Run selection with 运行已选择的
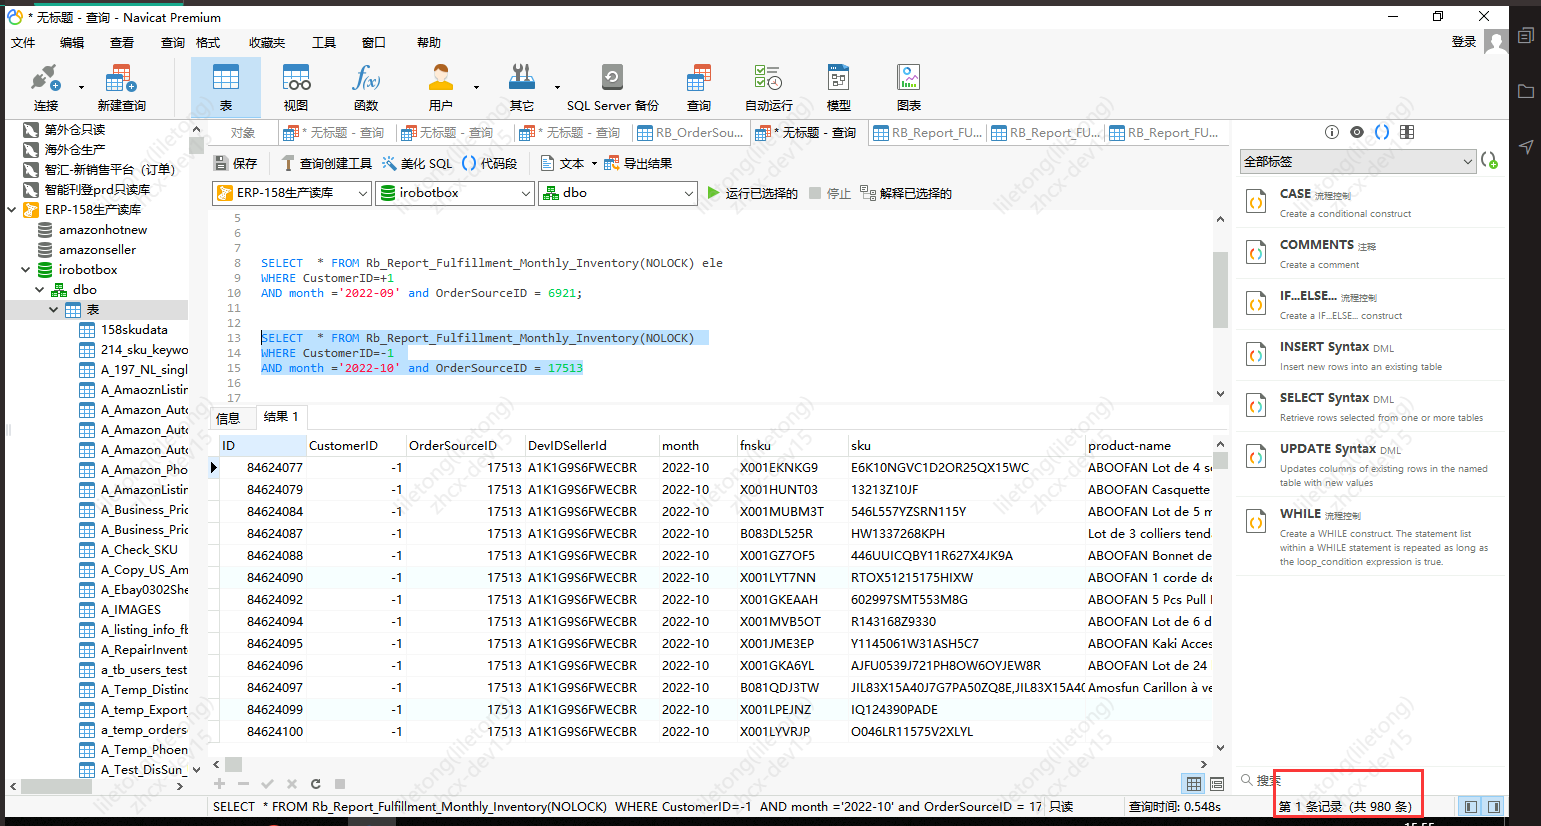This screenshot has height=826, width=1541. 752,193
